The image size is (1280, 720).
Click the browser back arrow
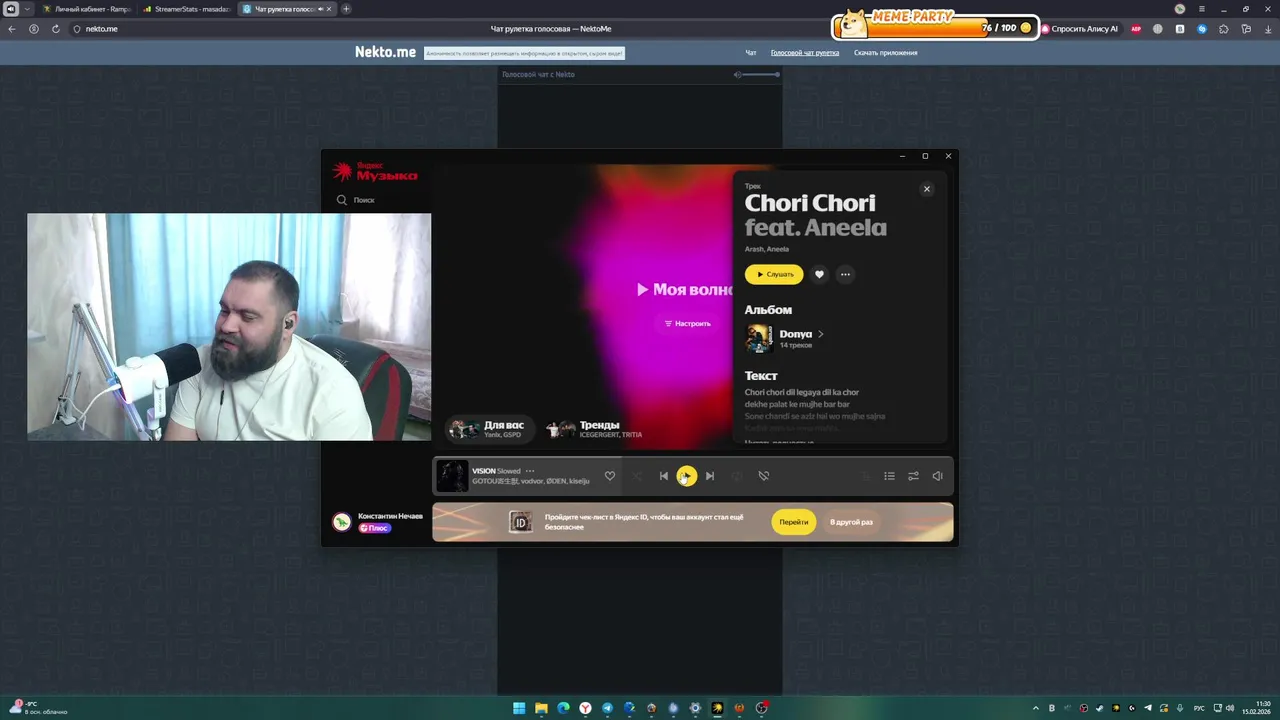tap(12, 29)
